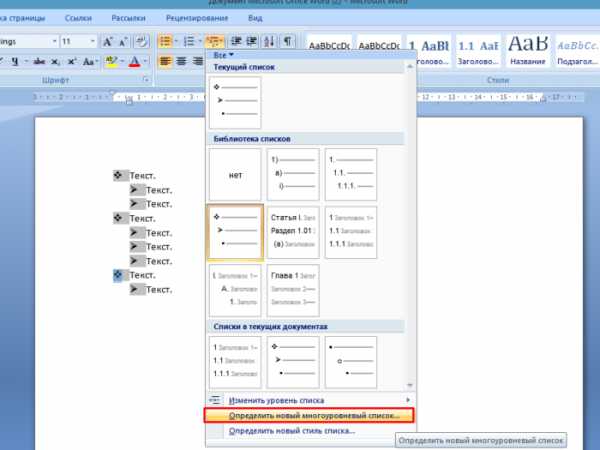Center the paragraph text
600x450 pixels.
pyautogui.click(x=181, y=61)
